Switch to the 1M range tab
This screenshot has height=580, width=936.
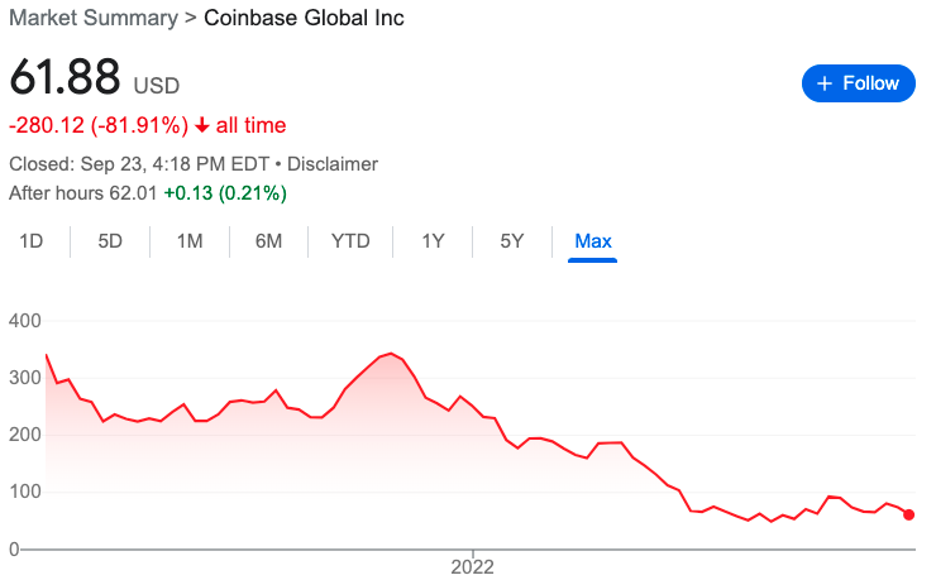pos(189,241)
